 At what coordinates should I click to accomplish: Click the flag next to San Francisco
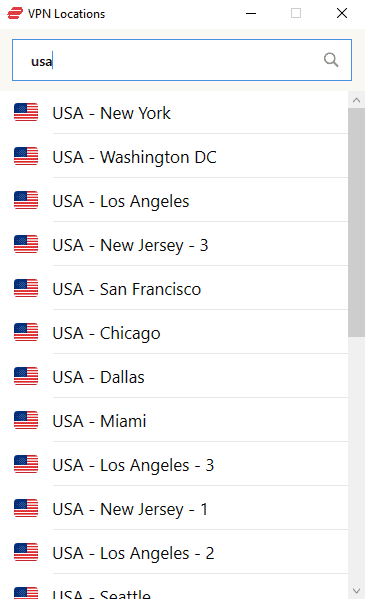(26, 288)
